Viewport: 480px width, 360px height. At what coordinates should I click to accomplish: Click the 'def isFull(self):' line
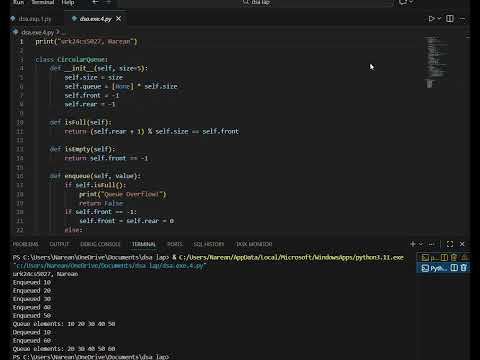[81, 122]
